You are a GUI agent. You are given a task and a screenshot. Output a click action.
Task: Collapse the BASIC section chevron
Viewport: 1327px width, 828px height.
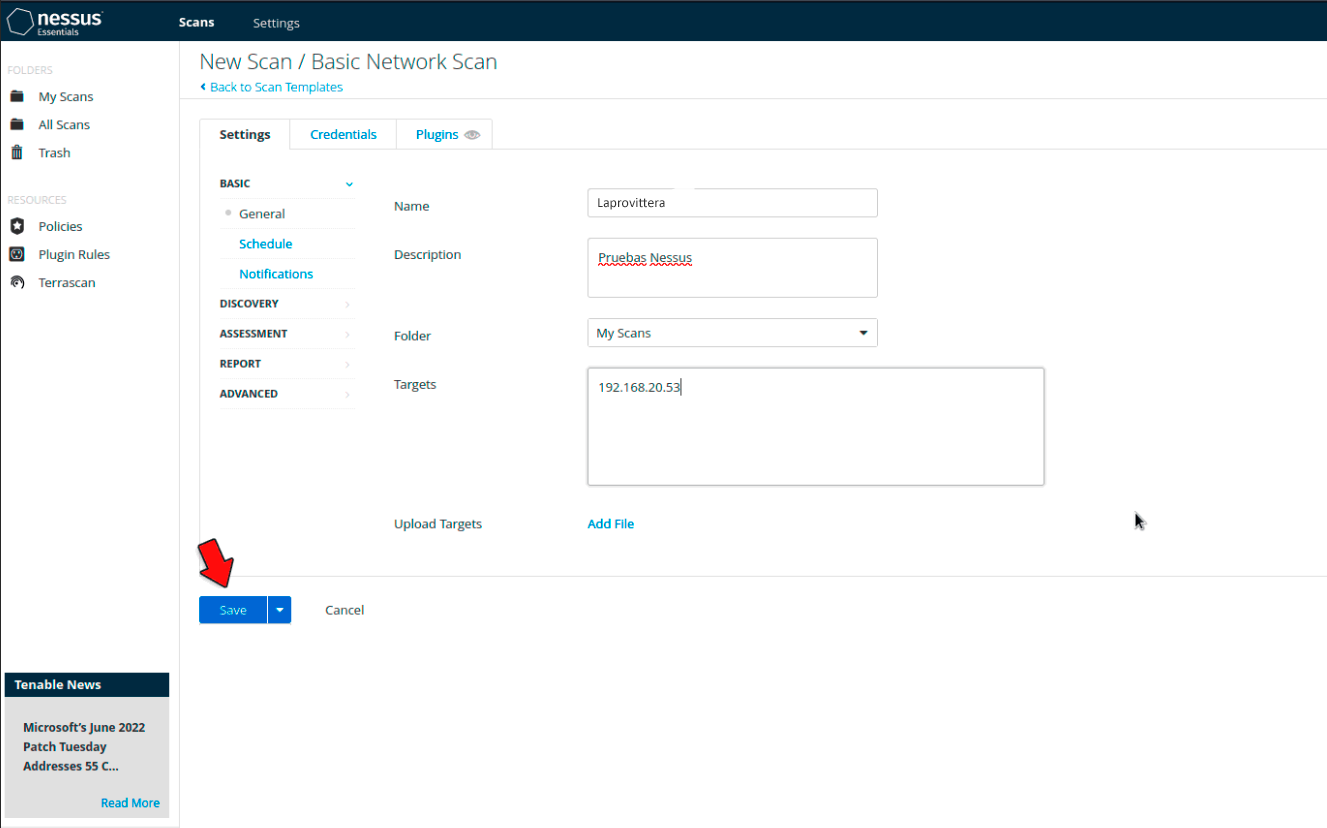click(x=349, y=184)
